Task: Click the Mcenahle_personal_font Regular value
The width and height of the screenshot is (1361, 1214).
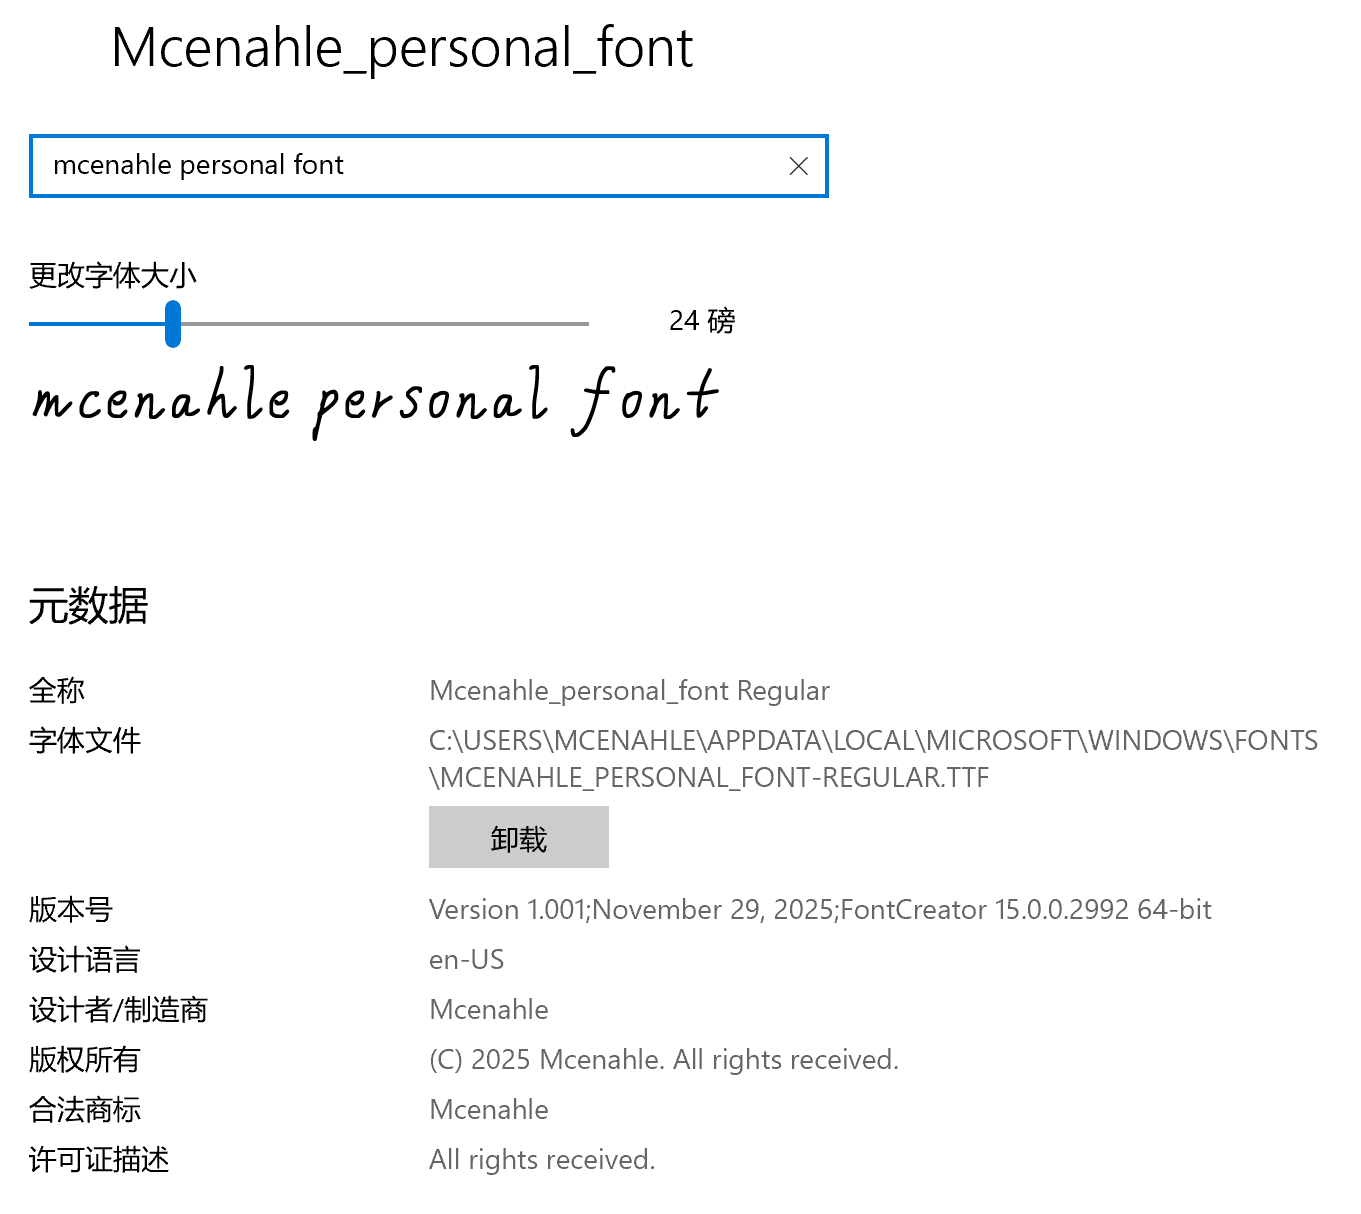Action: click(628, 690)
